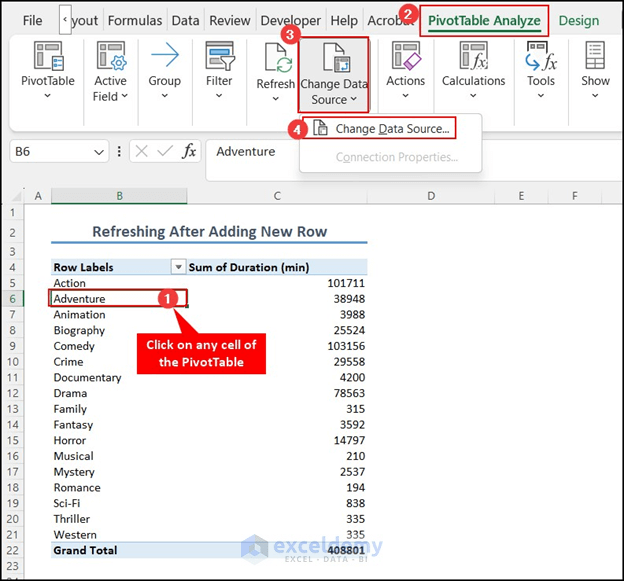
Task: Switch to the Formulas tab
Action: 135,21
